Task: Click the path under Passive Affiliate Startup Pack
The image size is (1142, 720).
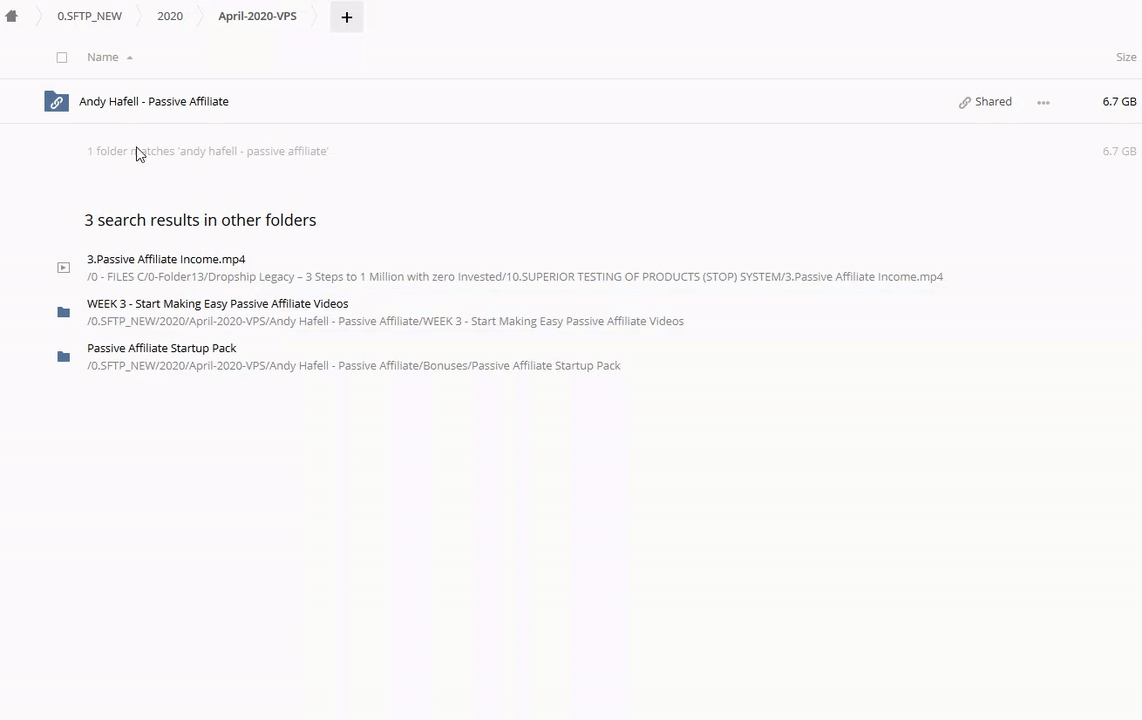Action: (353, 366)
